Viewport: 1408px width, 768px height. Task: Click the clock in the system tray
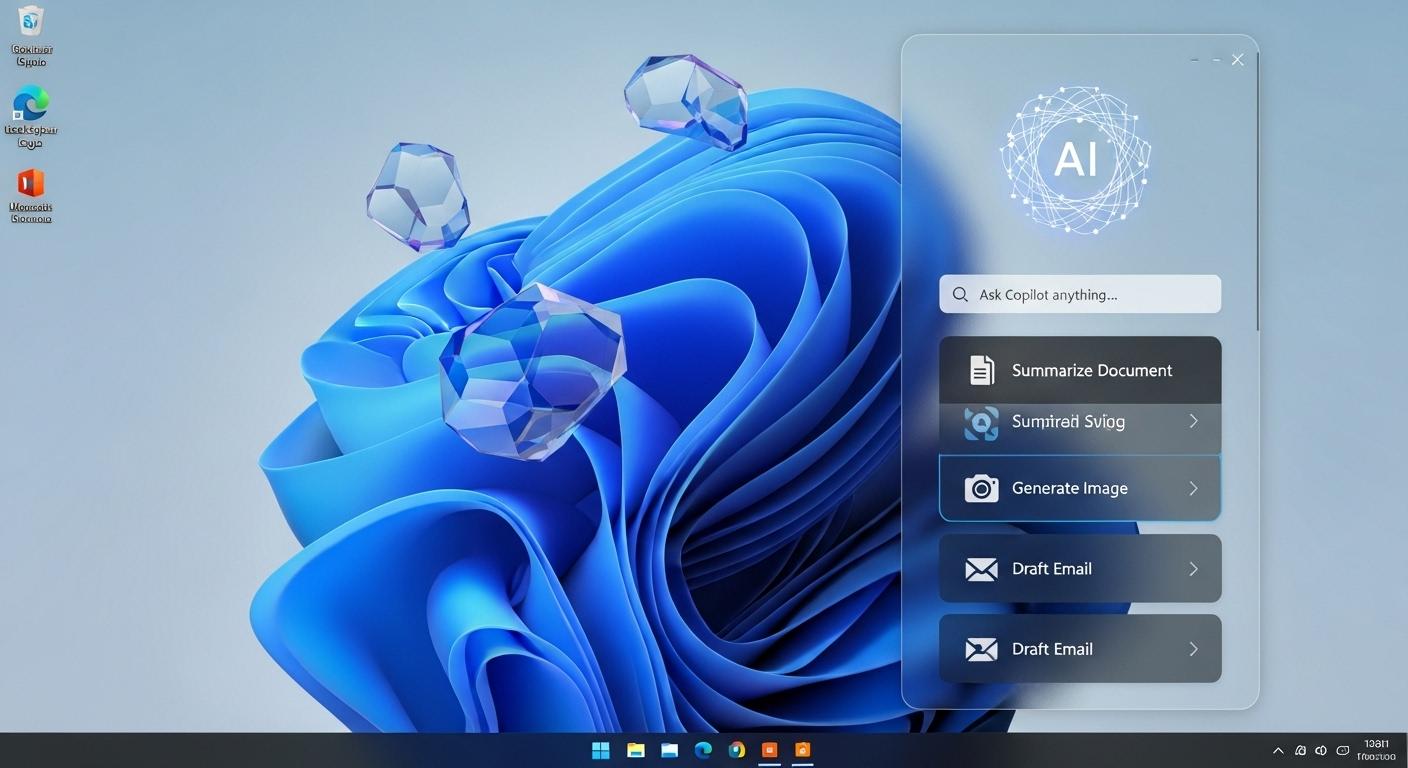[x=1376, y=750]
